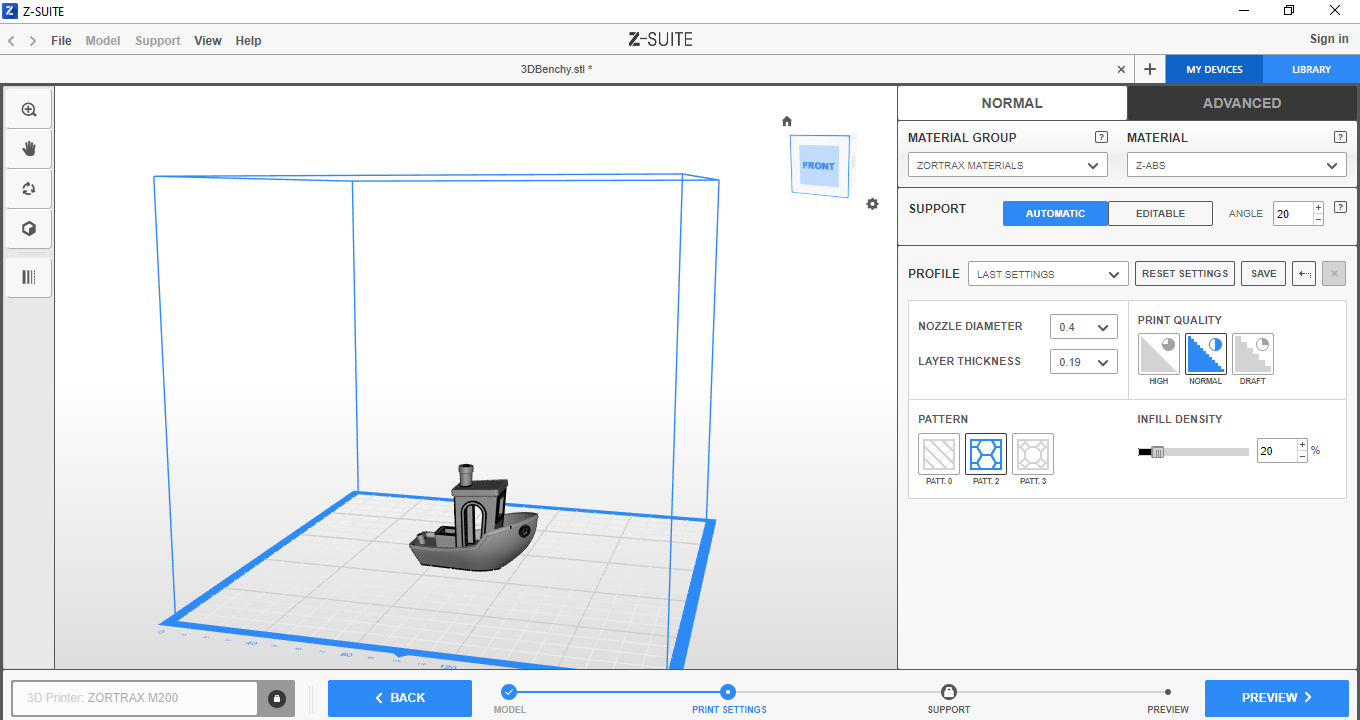Choose infill pattern Patt. 0
1360x720 pixels.
click(x=939, y=454)
